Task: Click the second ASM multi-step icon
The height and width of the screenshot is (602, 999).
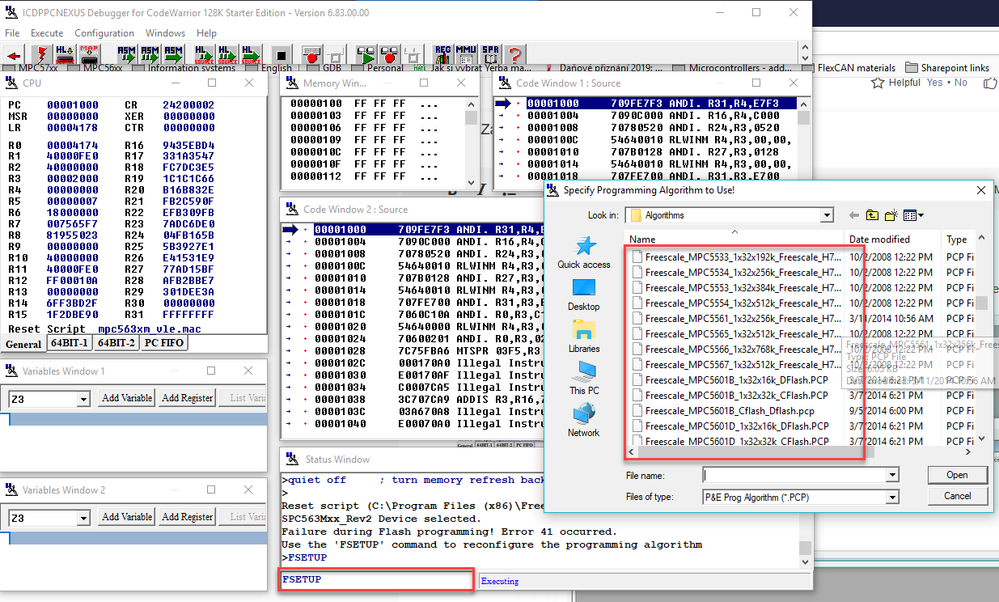Action: (150, 55)
